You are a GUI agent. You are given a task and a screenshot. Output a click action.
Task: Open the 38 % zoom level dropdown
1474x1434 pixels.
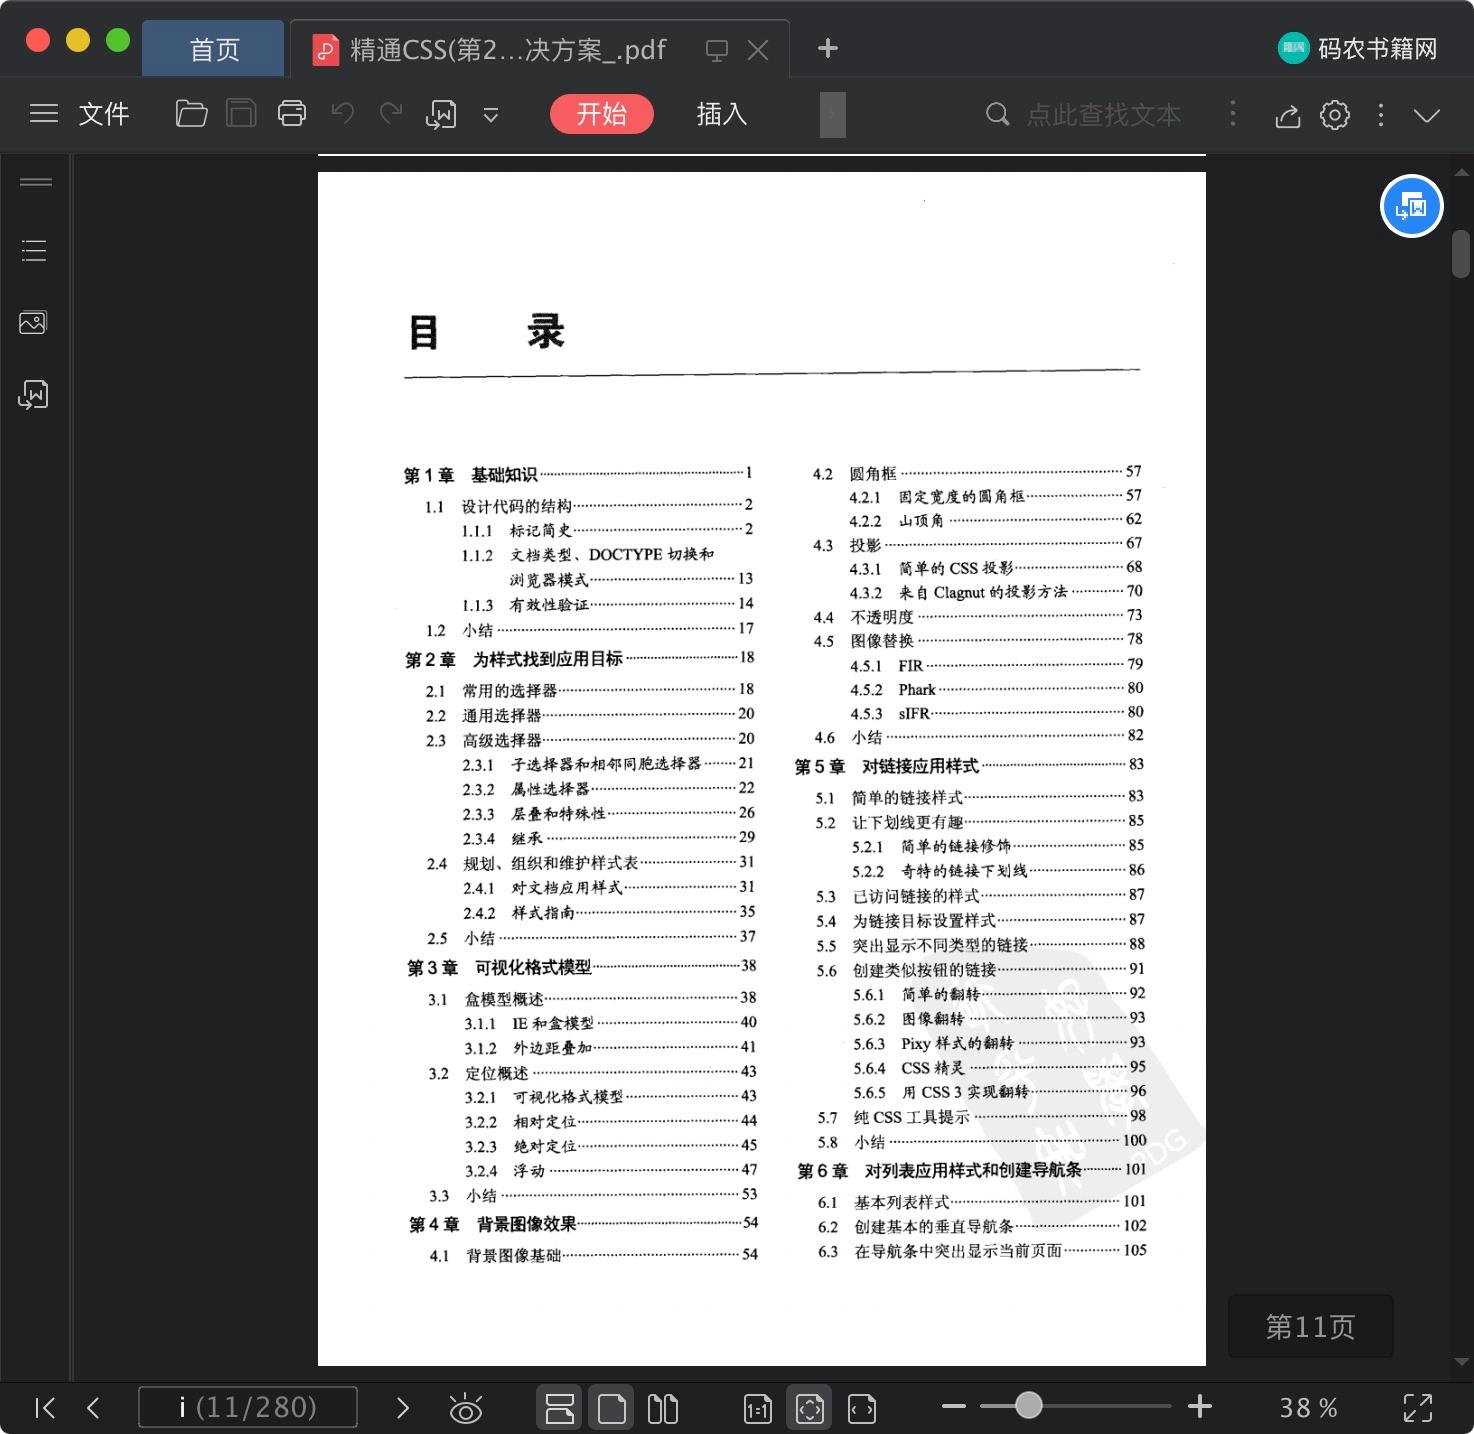[x=1308, y=1407]
